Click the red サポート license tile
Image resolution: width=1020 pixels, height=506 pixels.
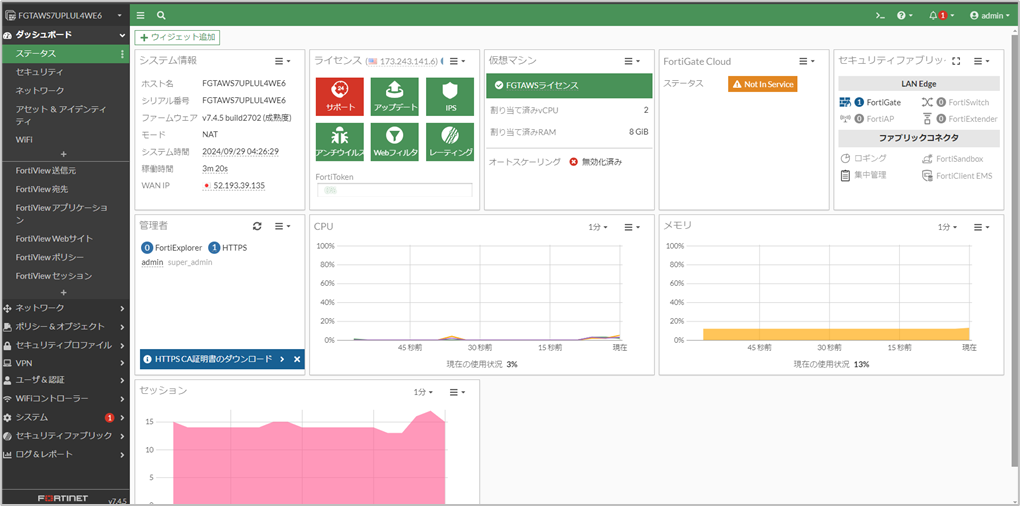pyautogui.click(x=340, y=96)
